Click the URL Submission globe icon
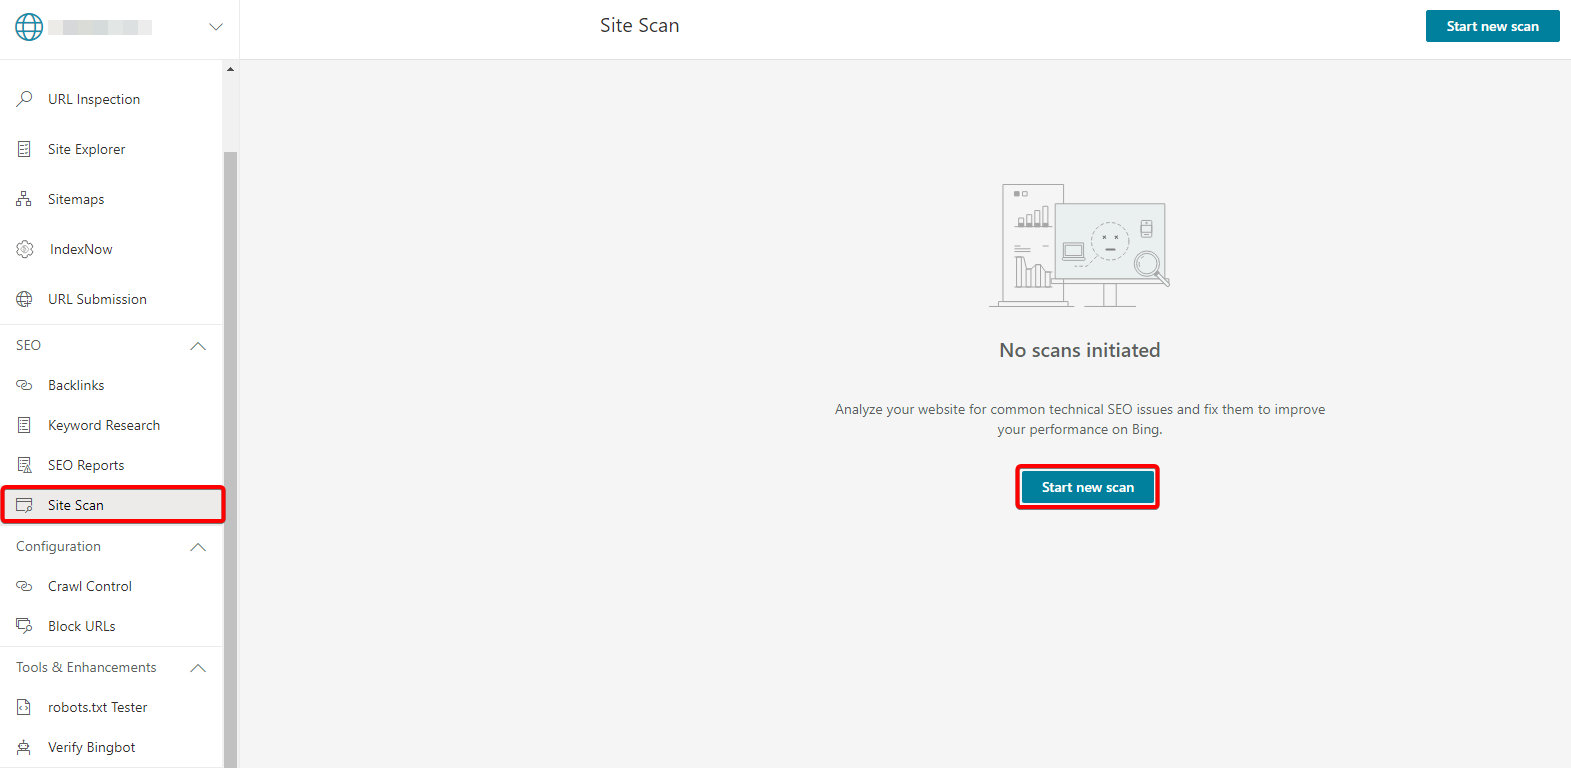1571x768 pixels. click(x=25, y=299)
